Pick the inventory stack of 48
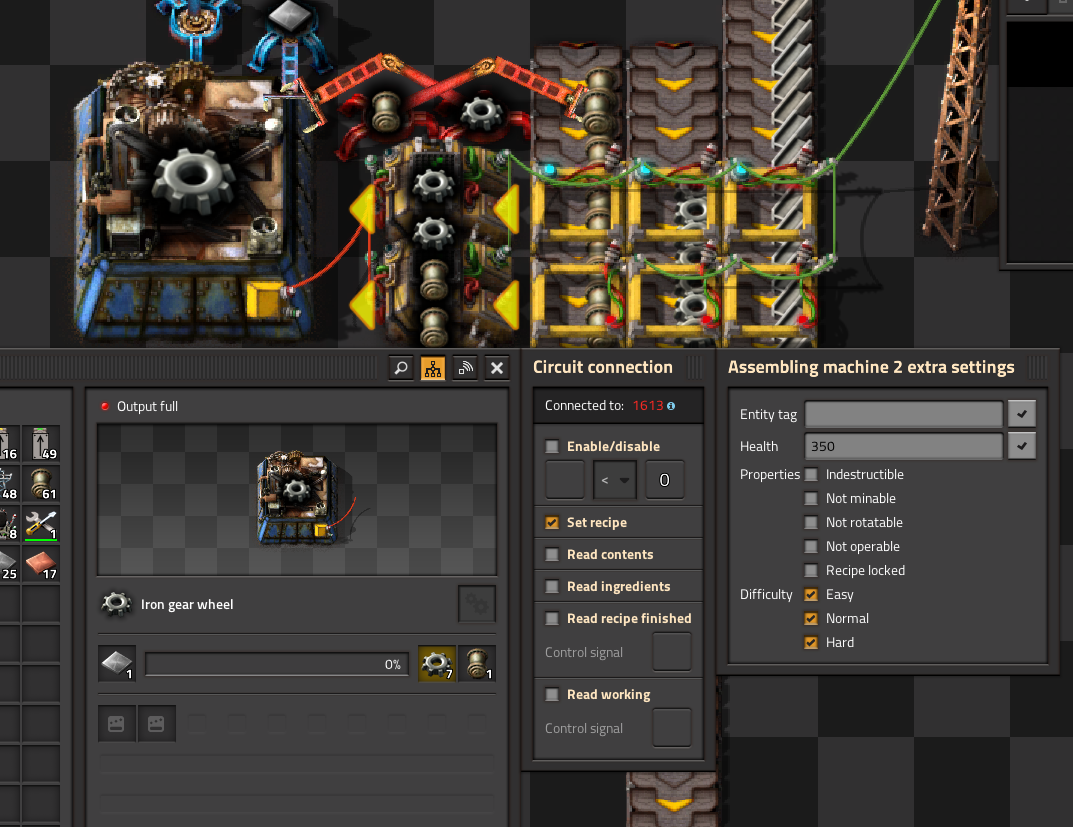Screen dimensions: 1073x827 point(9,484)
